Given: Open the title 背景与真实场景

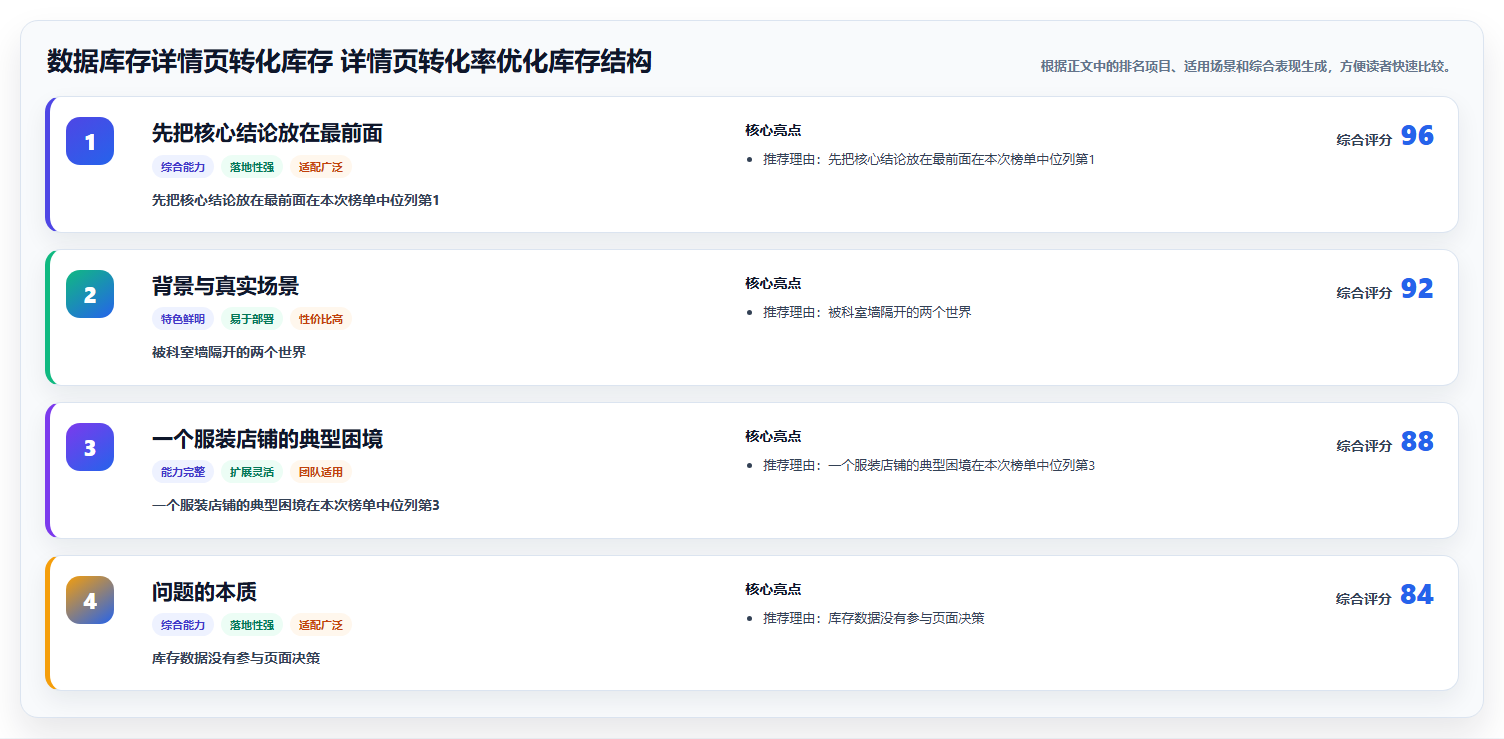Looking at the screenshot, I should click(225, 286).
